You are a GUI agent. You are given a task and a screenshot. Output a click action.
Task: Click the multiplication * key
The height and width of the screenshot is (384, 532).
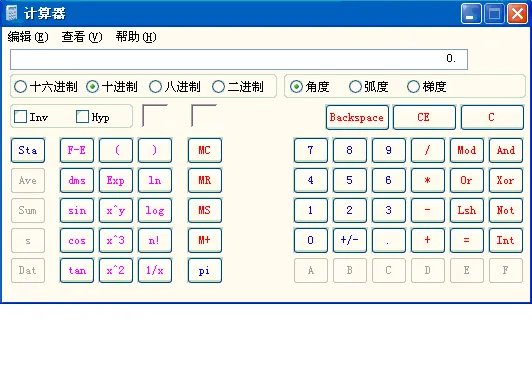coord(428,180)
